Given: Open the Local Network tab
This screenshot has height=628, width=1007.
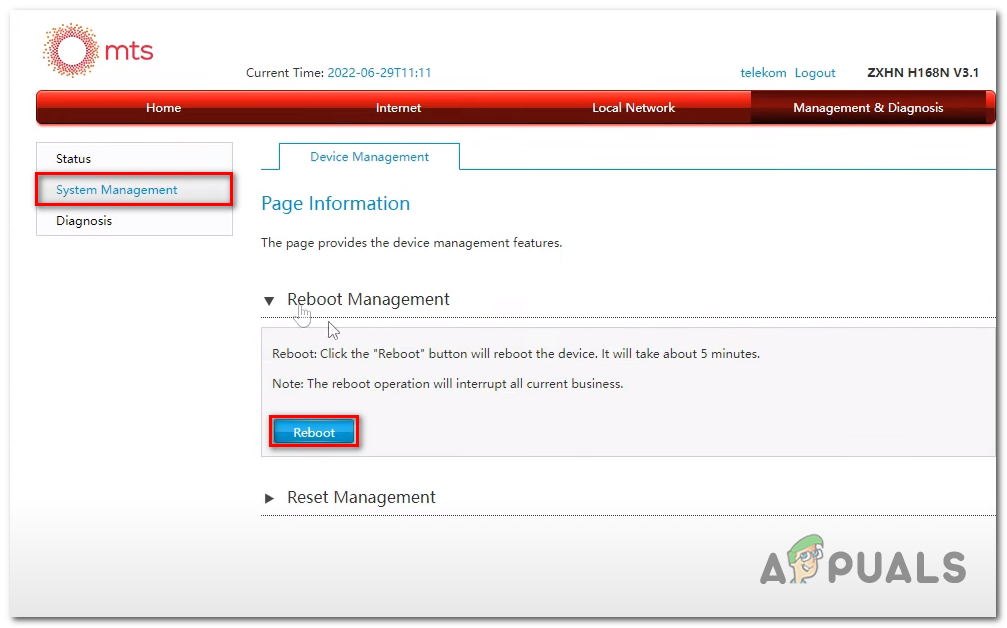Looking at the screenshot, I should tap(633, 108).
